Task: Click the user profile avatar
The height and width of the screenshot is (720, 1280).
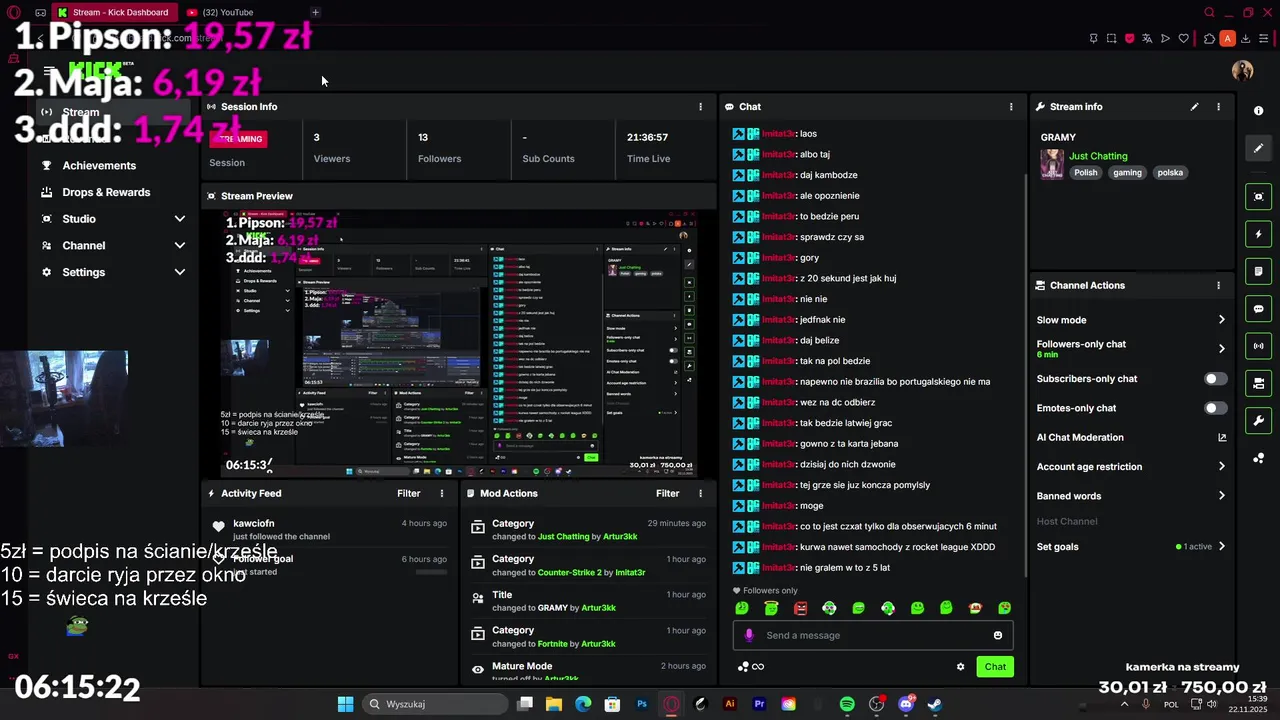Action: 1243,70
